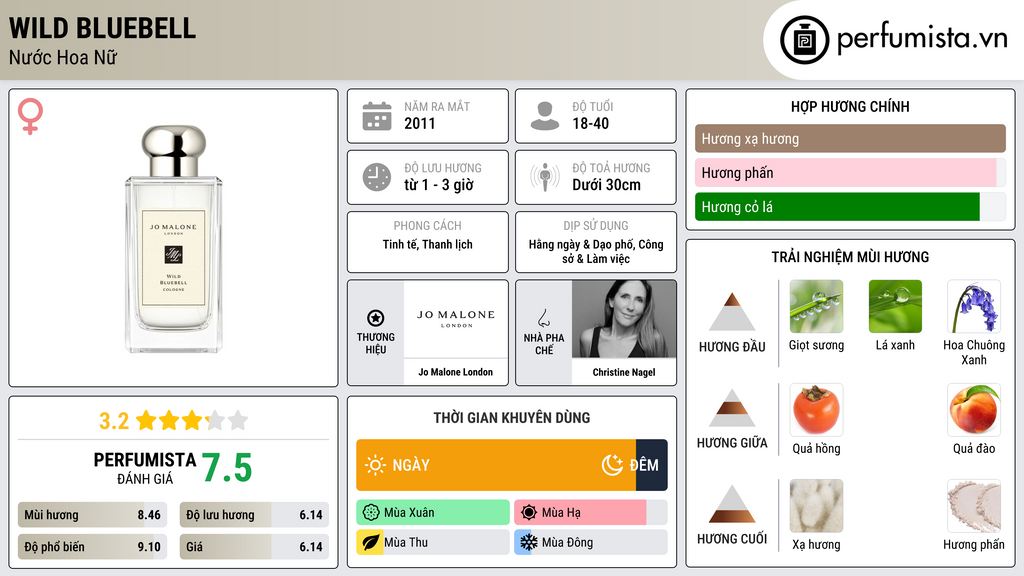Click the từ 1 - 3 giờ longevity value
This screenshot has width=1024, height=576.
point(439,185)
